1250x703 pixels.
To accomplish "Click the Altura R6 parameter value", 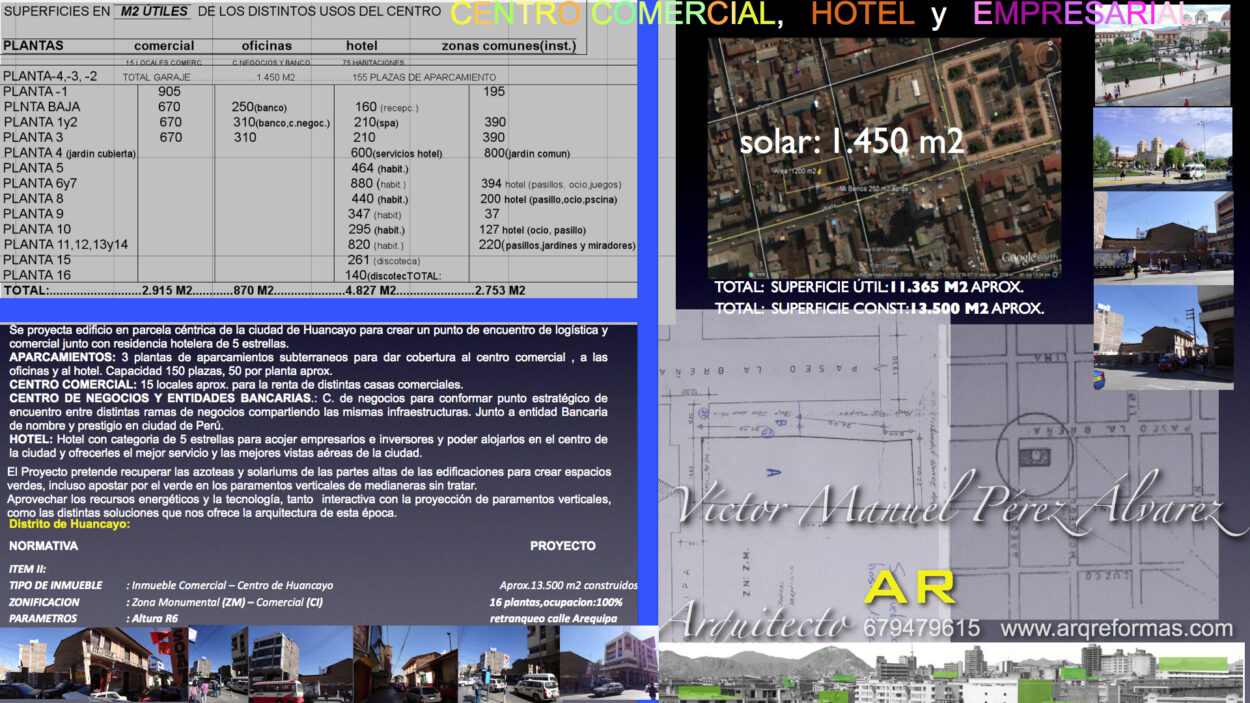I will pos(155,619).
